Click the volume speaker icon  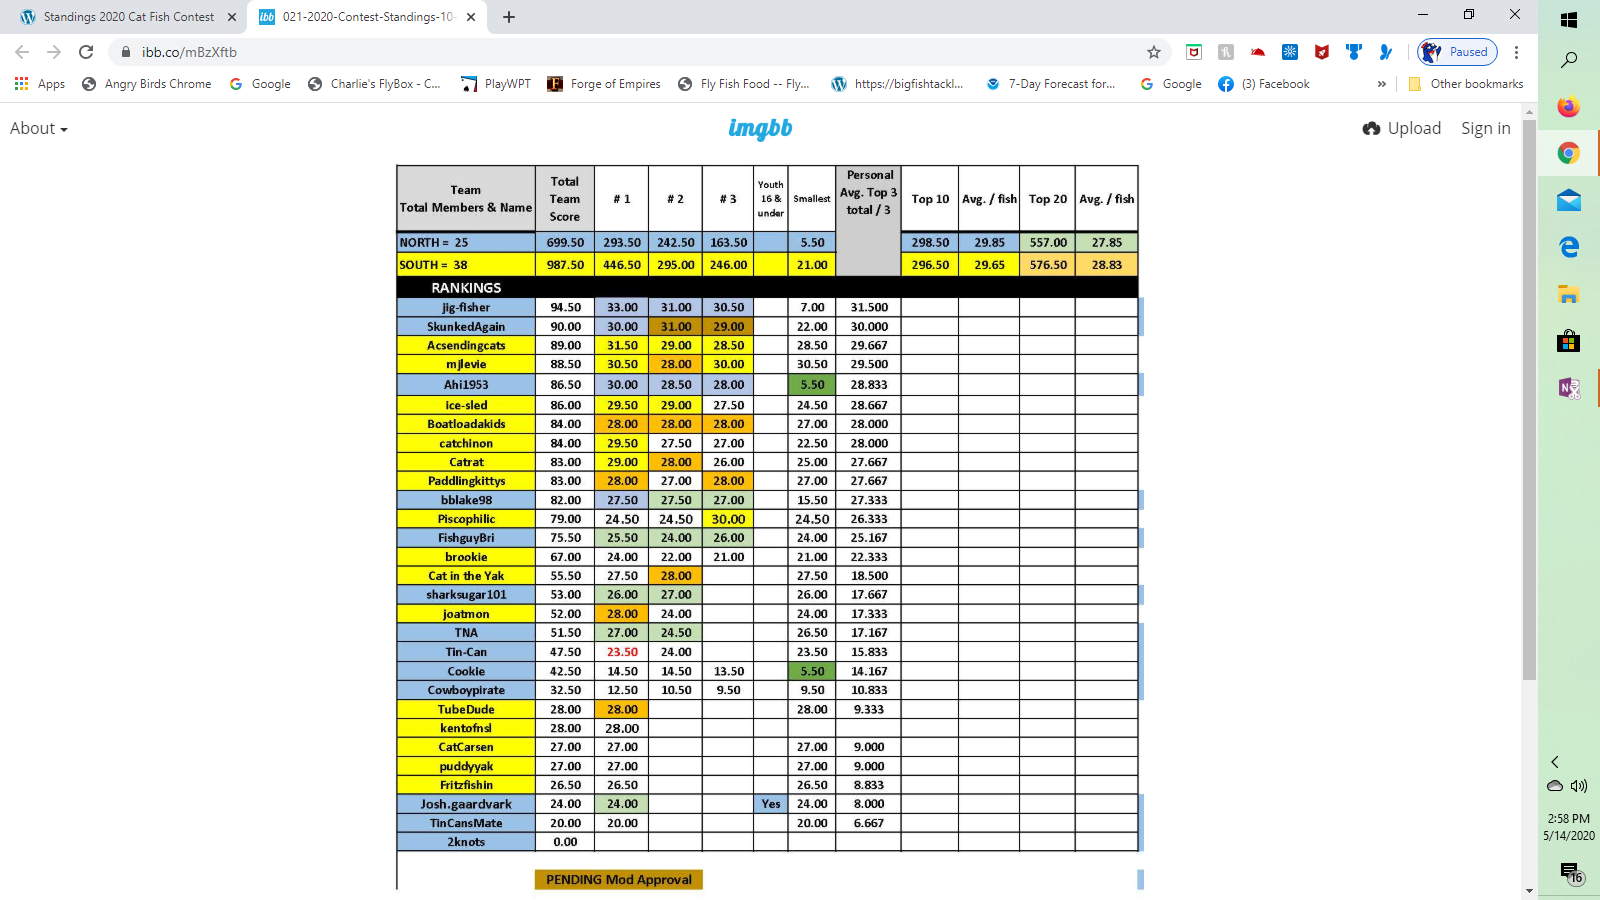coord(1579,786)
